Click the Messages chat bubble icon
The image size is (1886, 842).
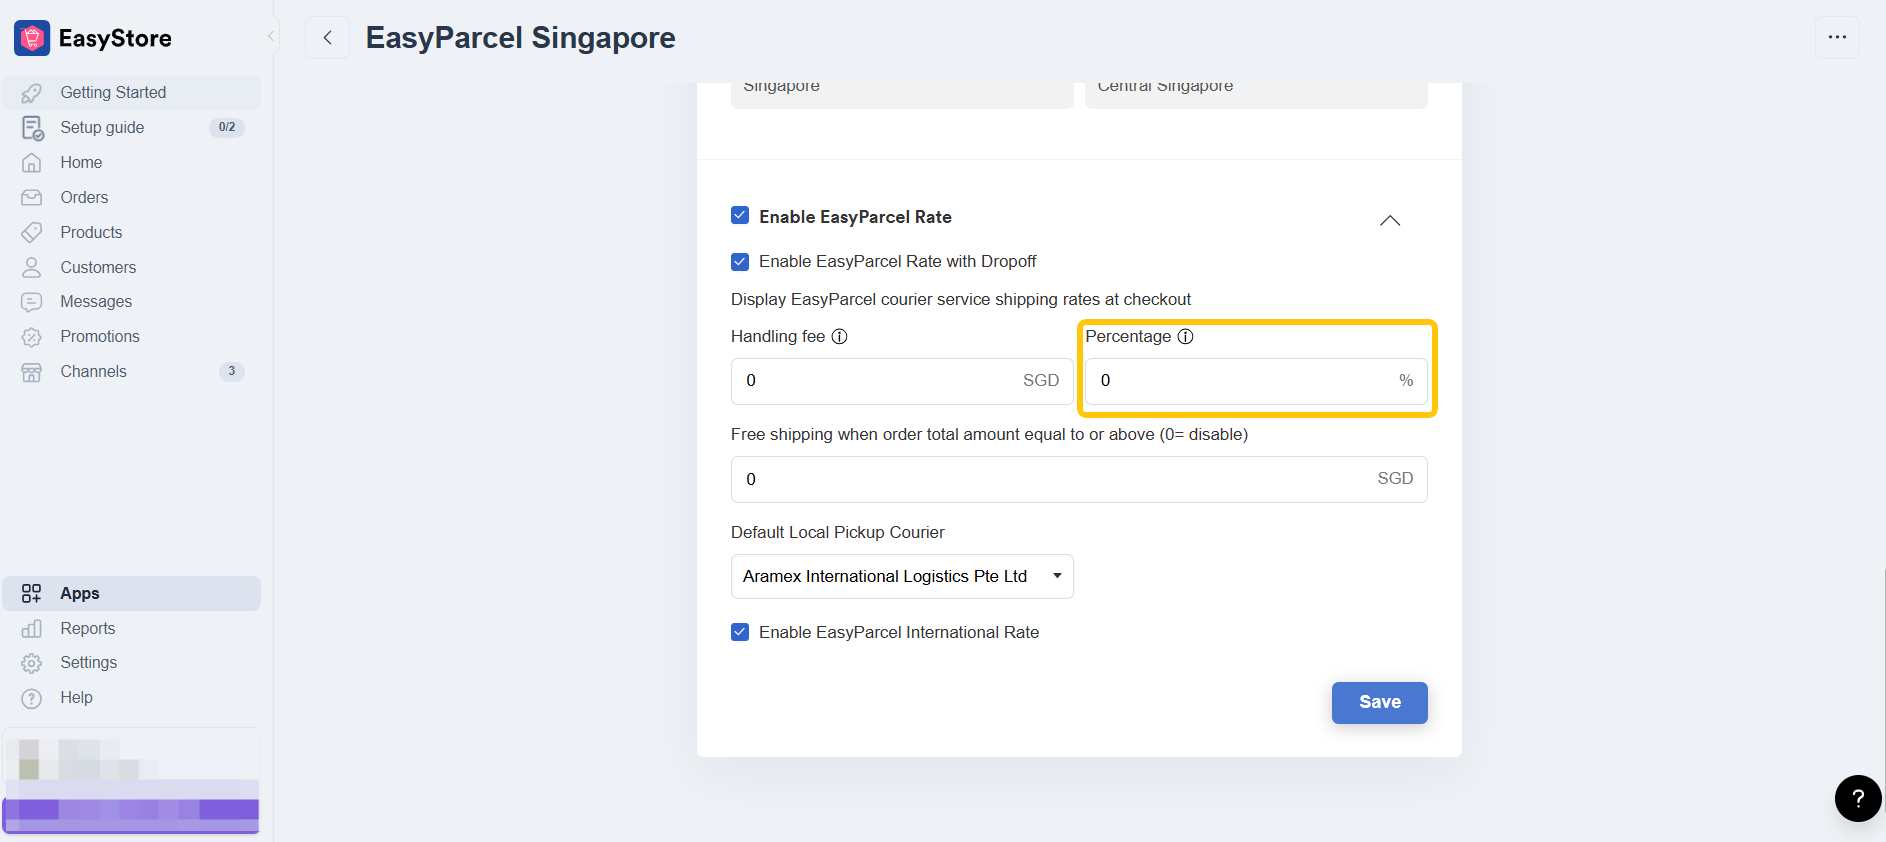click(32, 302)
